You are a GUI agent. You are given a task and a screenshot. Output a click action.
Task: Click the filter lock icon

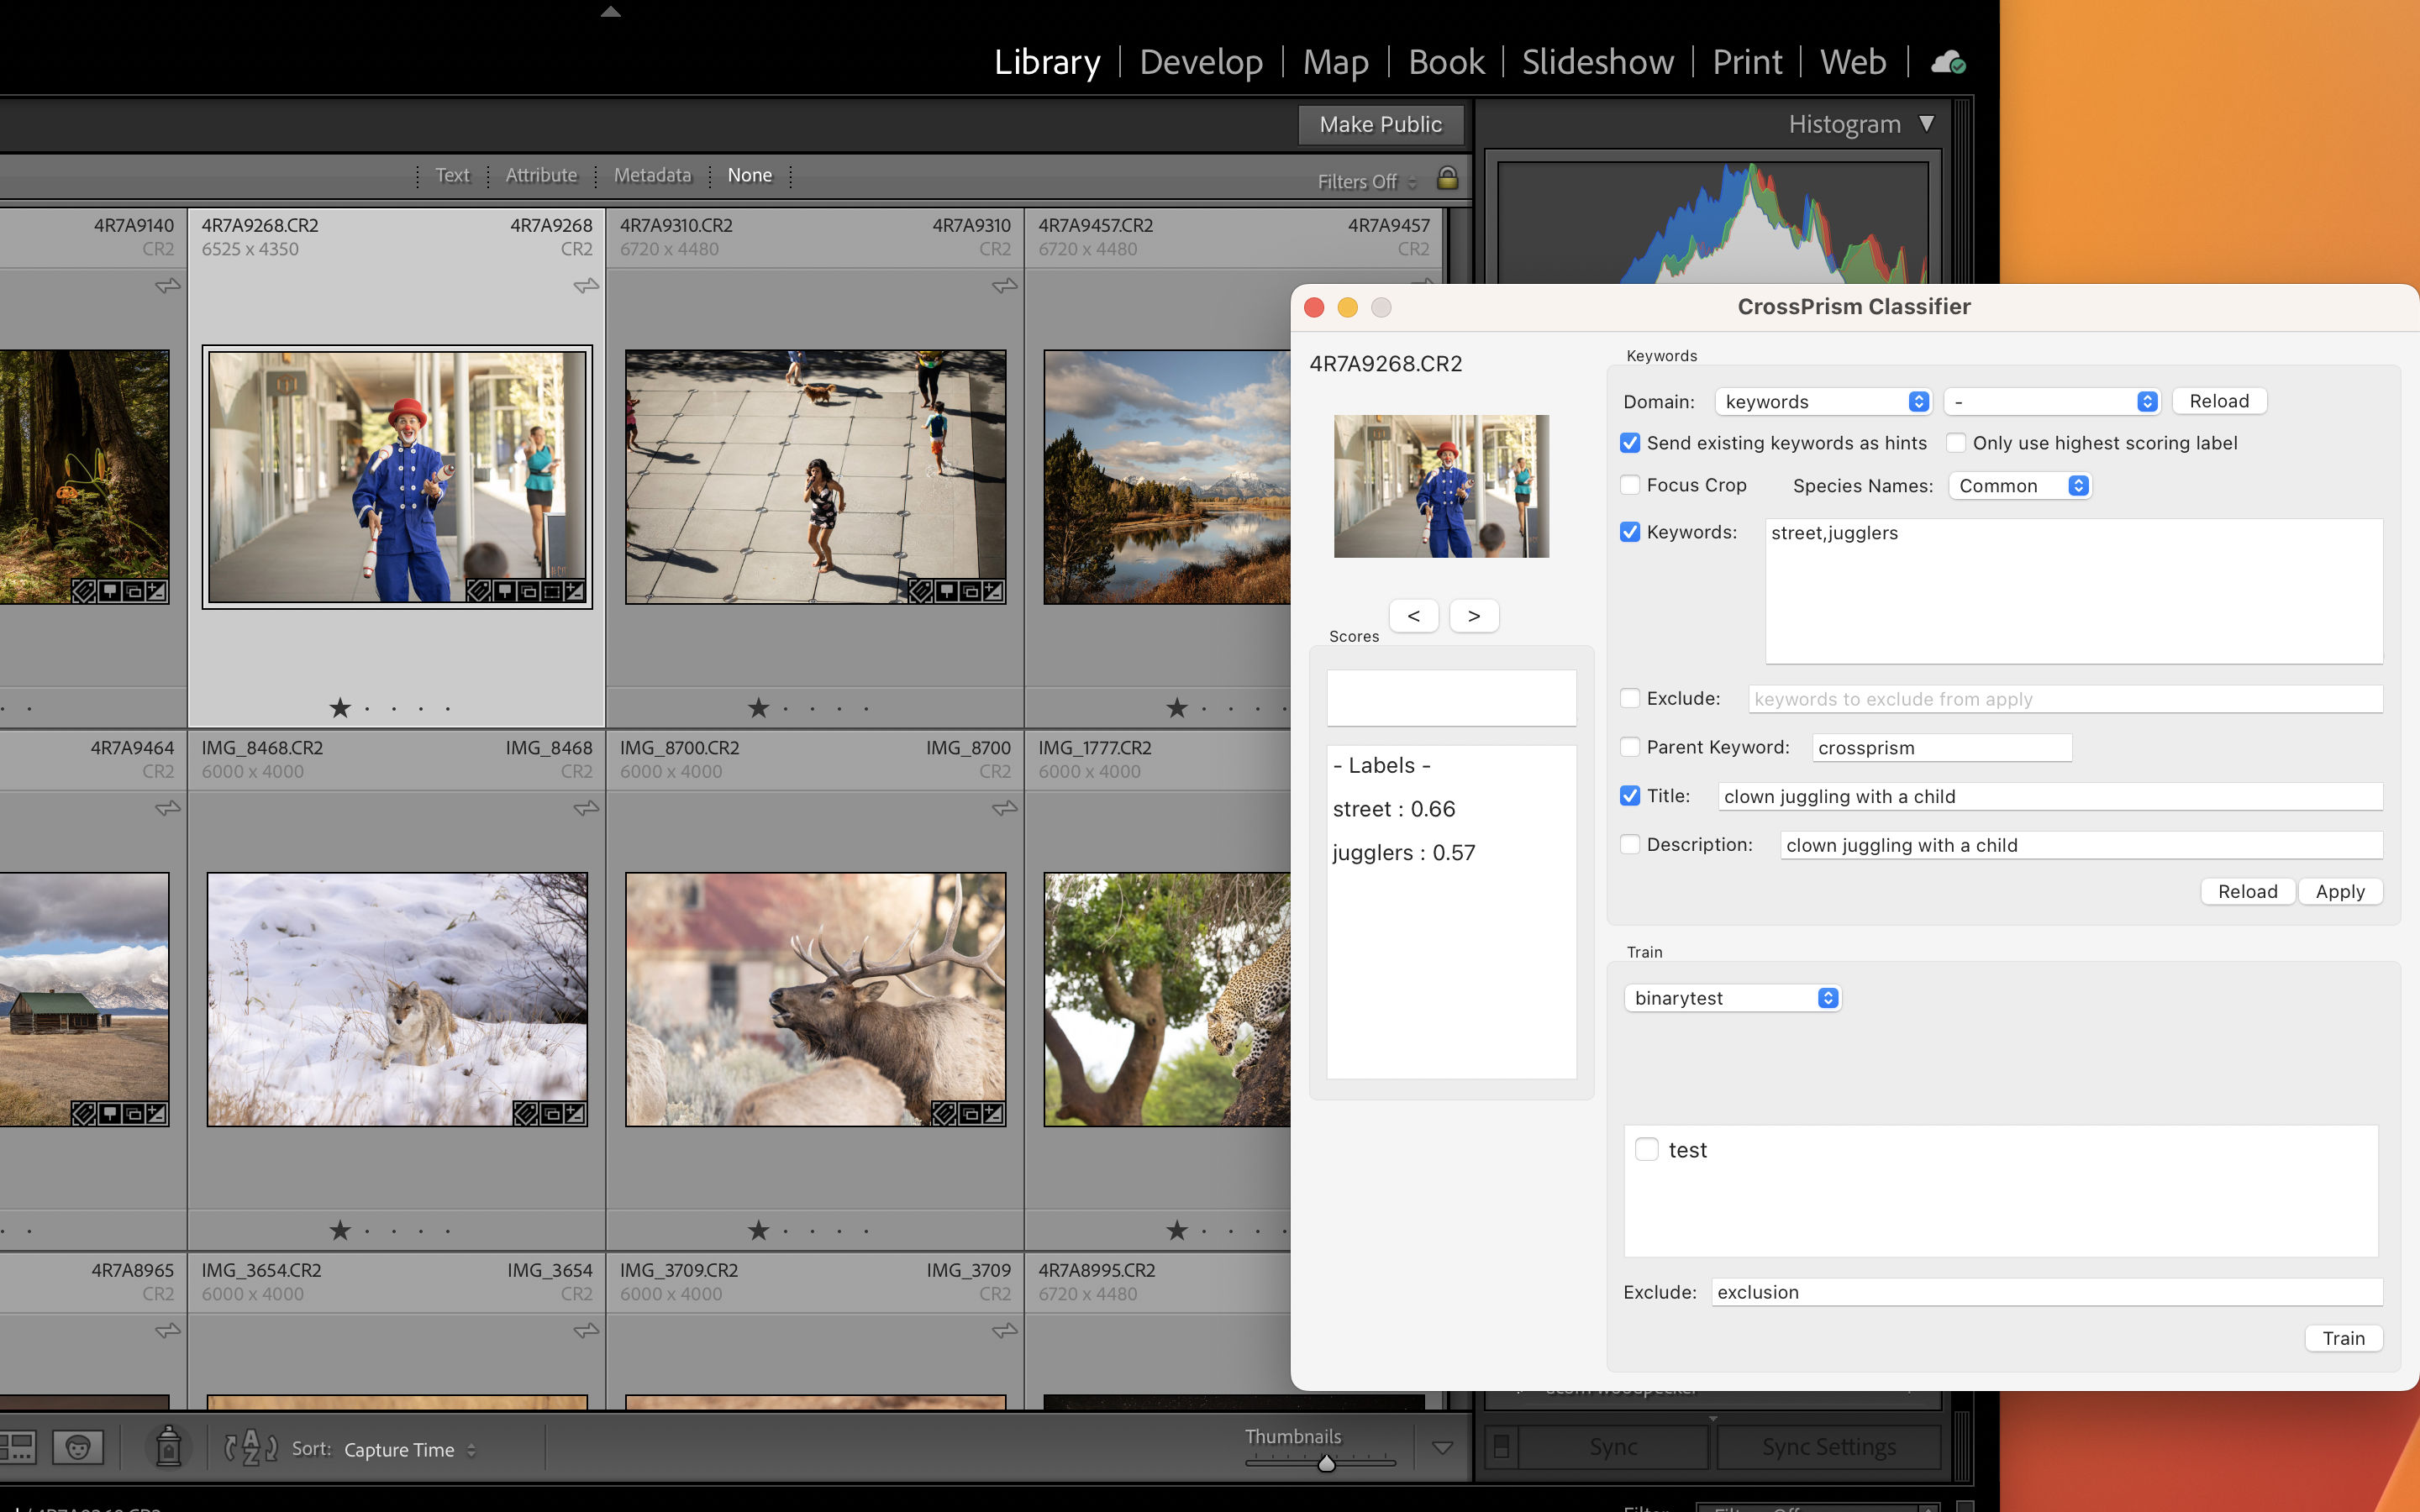[x=1447, y=178]
